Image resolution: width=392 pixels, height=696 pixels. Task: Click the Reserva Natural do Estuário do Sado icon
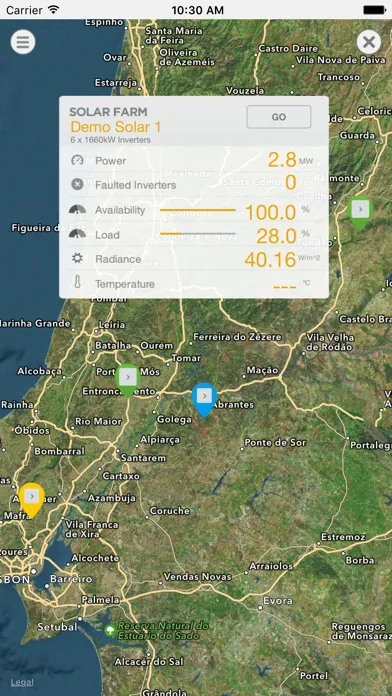pos(110,629)
